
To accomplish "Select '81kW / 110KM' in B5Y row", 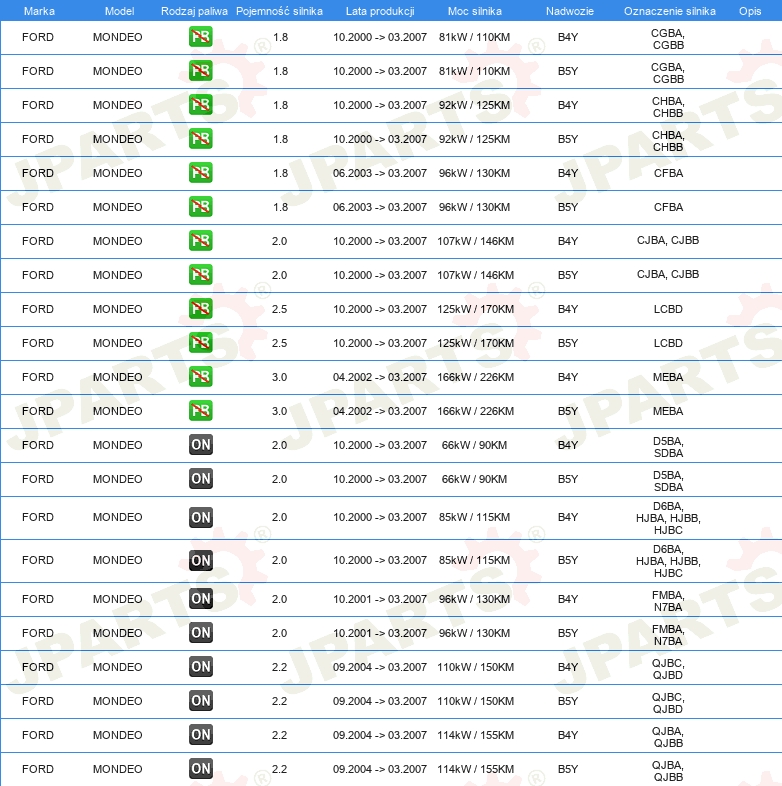I will (474, 71).
